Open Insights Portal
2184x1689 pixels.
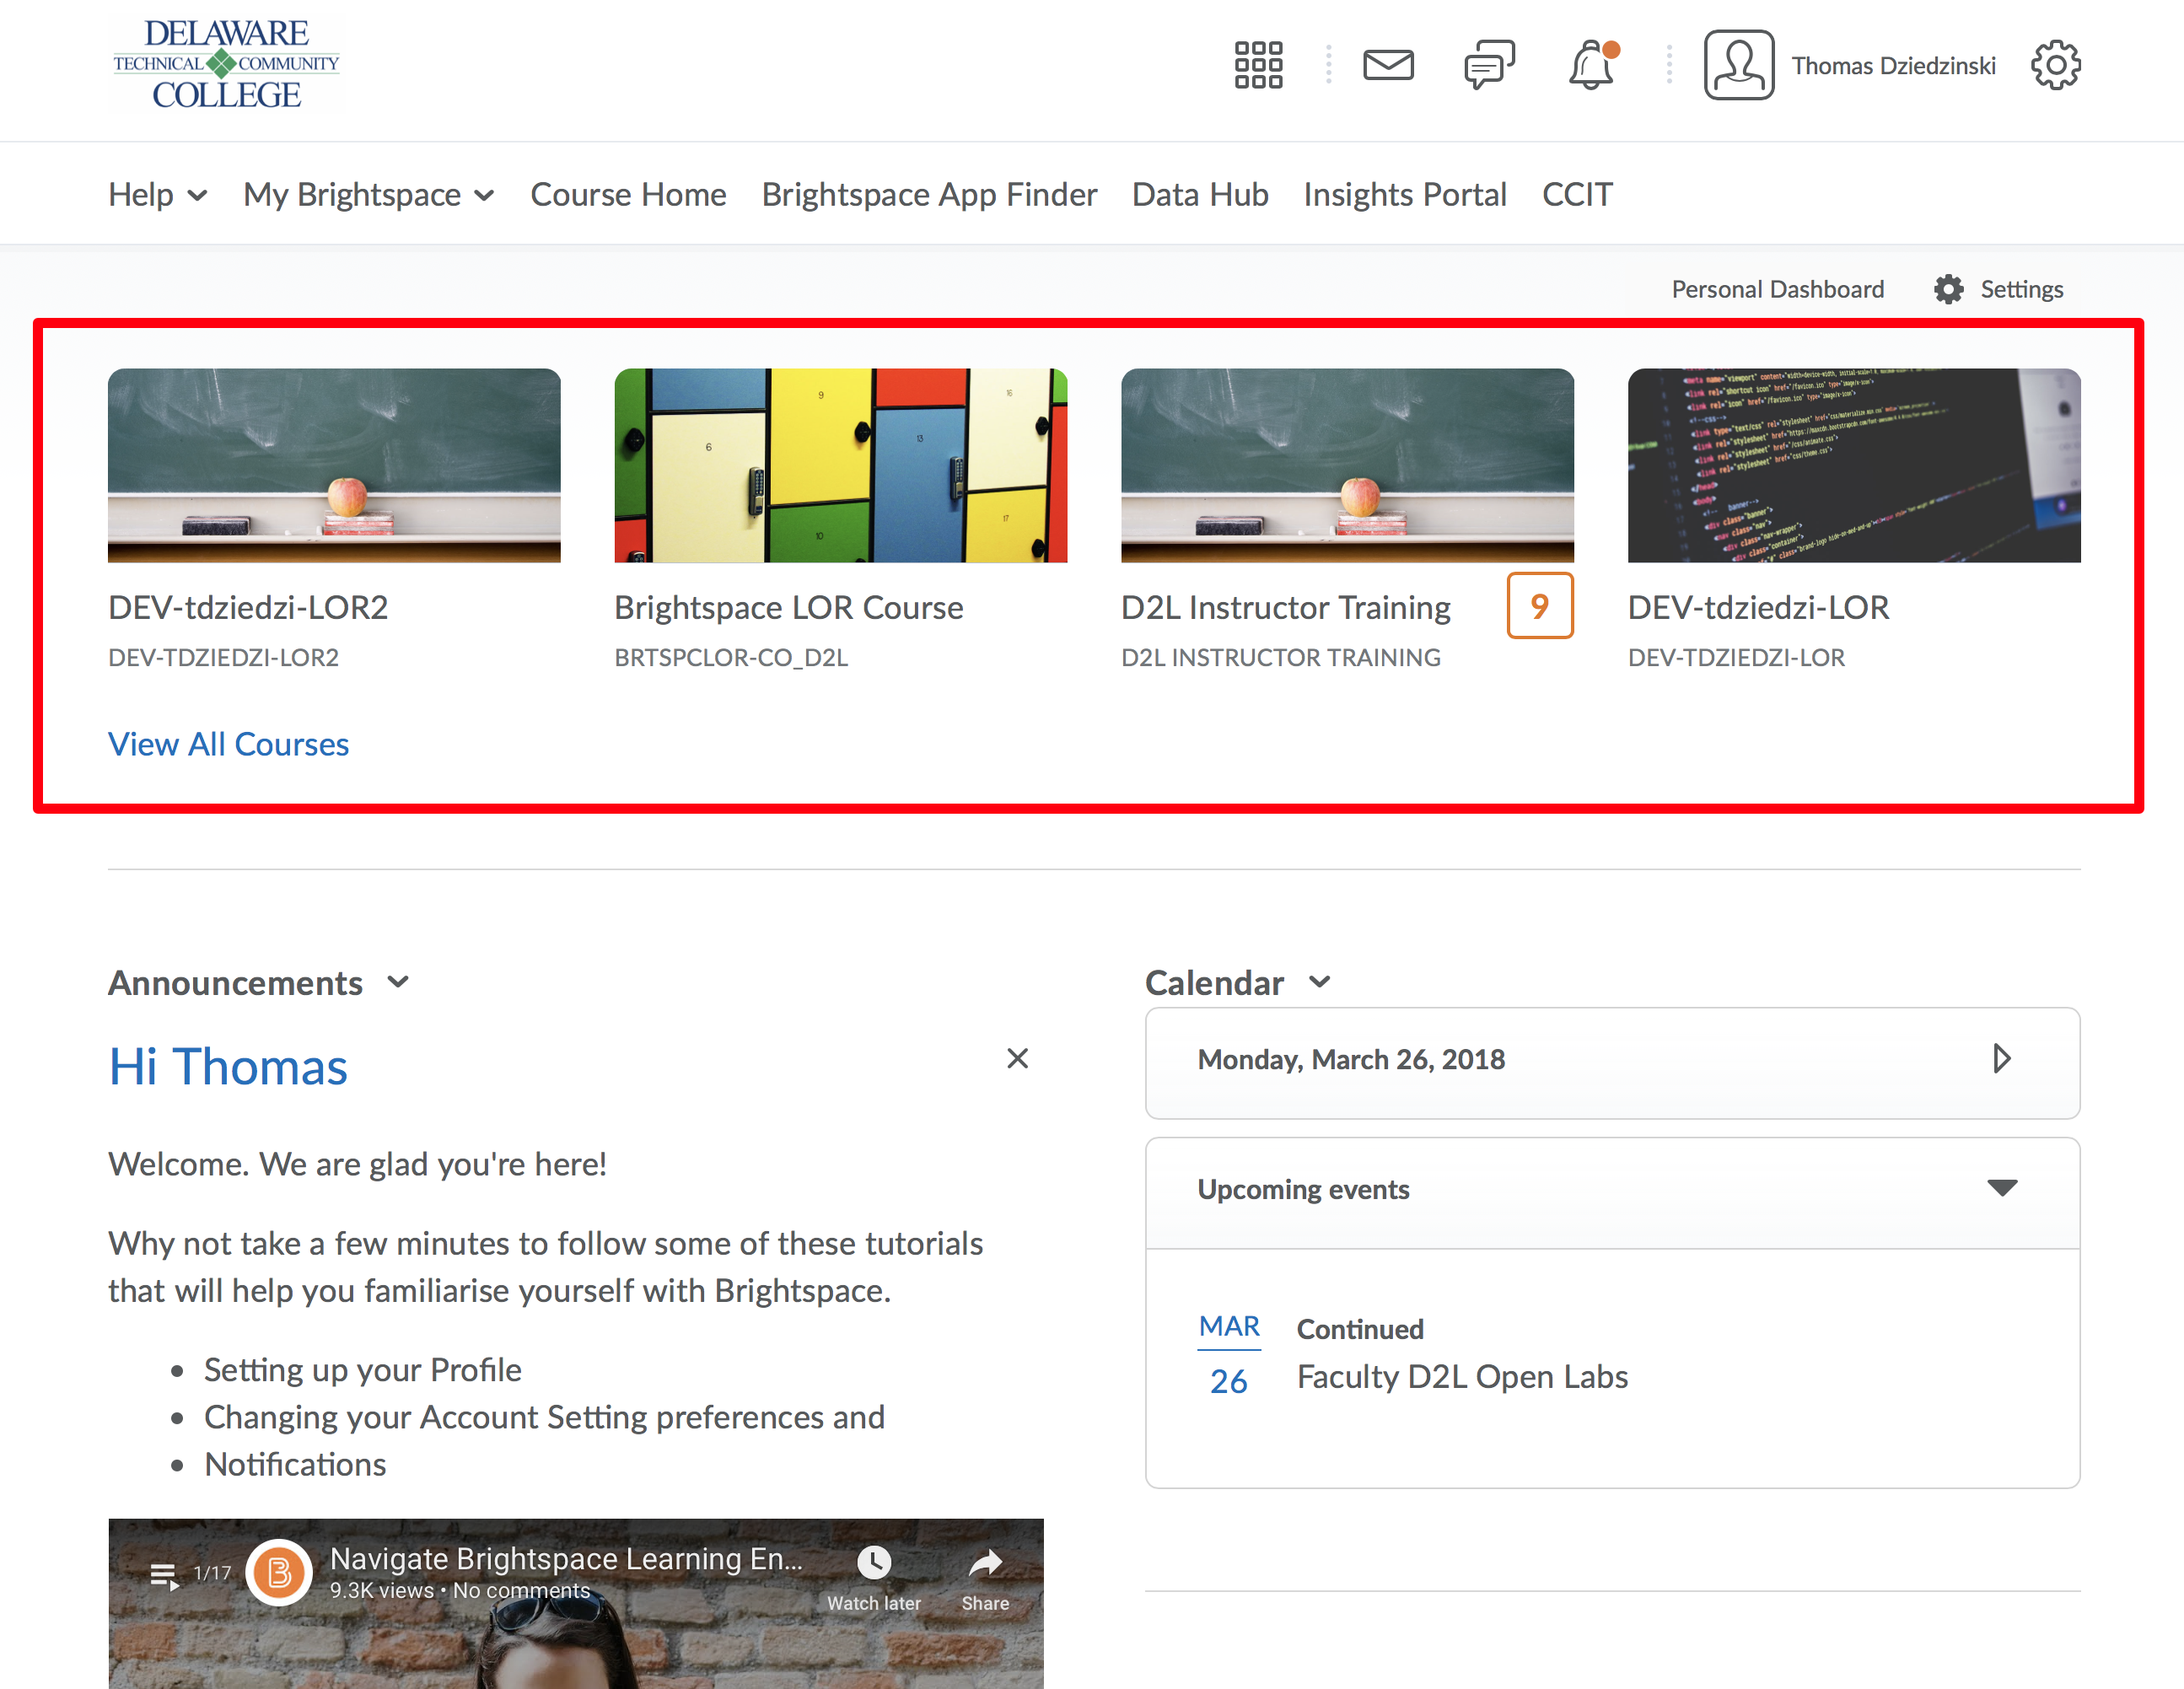(1405, 194)
